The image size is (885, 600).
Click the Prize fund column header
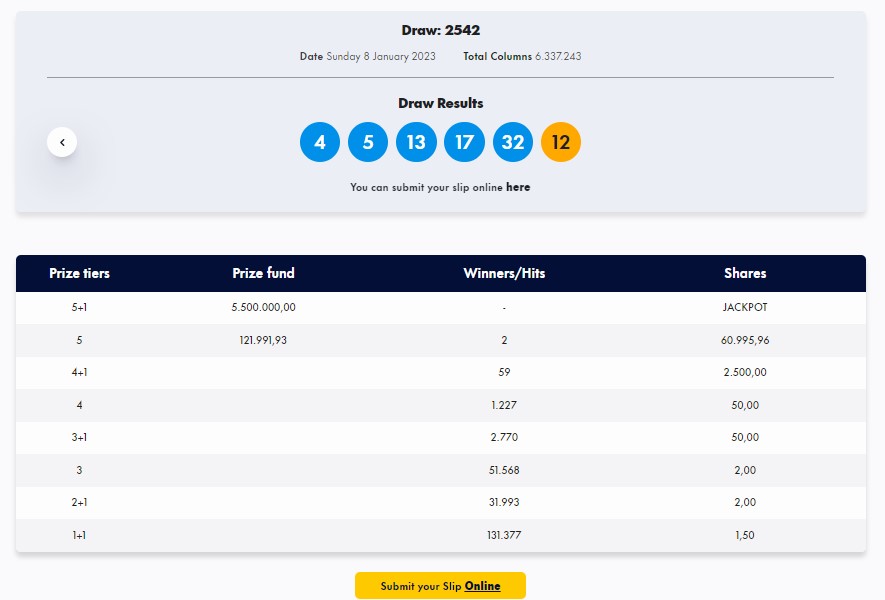pos(263,273)
